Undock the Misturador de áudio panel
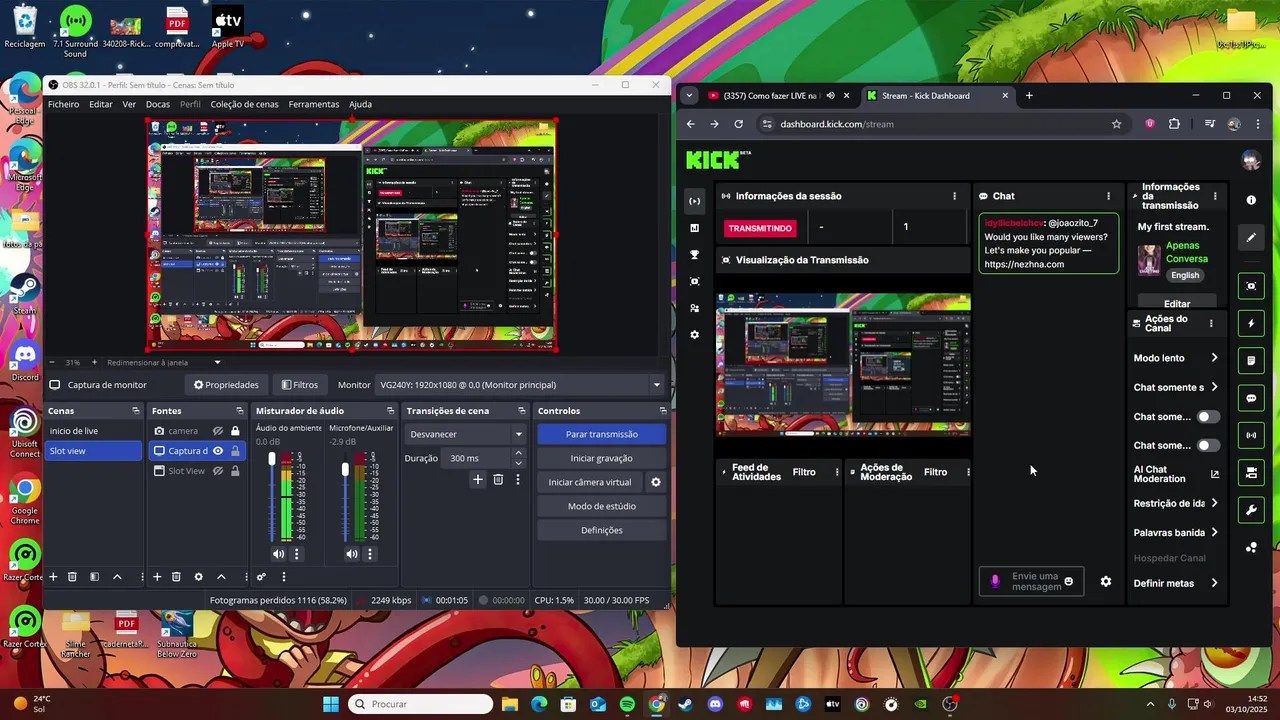 pyautogui.click(x=391, y=411)
